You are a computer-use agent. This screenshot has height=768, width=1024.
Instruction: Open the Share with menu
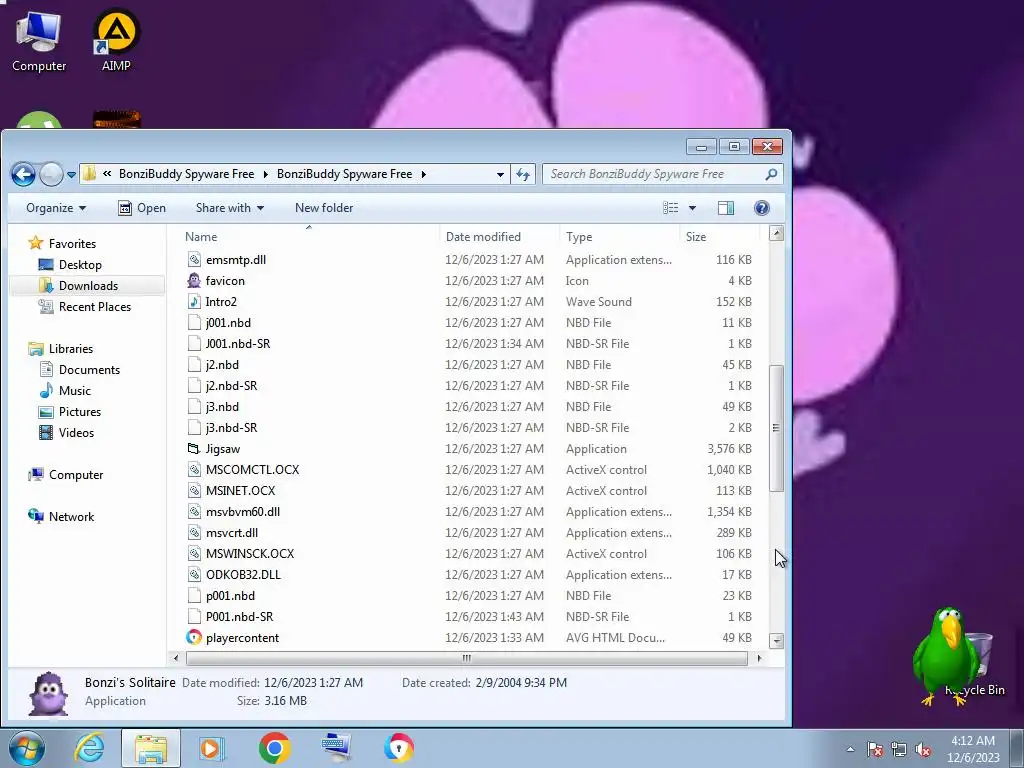tap(230, 208)
